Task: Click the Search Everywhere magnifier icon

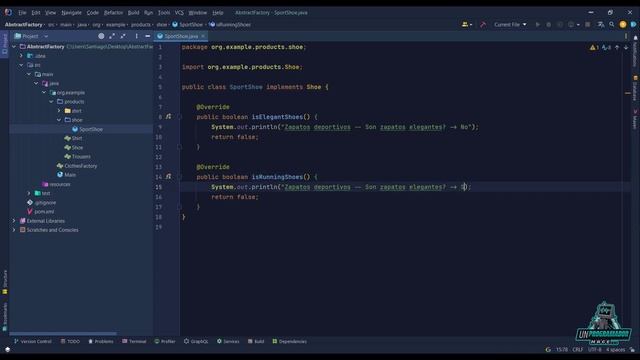Action: point(612,24)
